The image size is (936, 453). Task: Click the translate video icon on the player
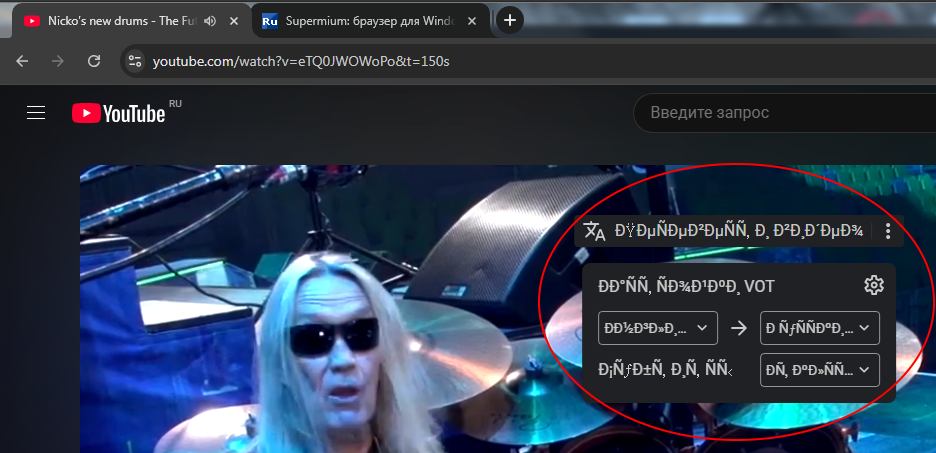[595, 232]
